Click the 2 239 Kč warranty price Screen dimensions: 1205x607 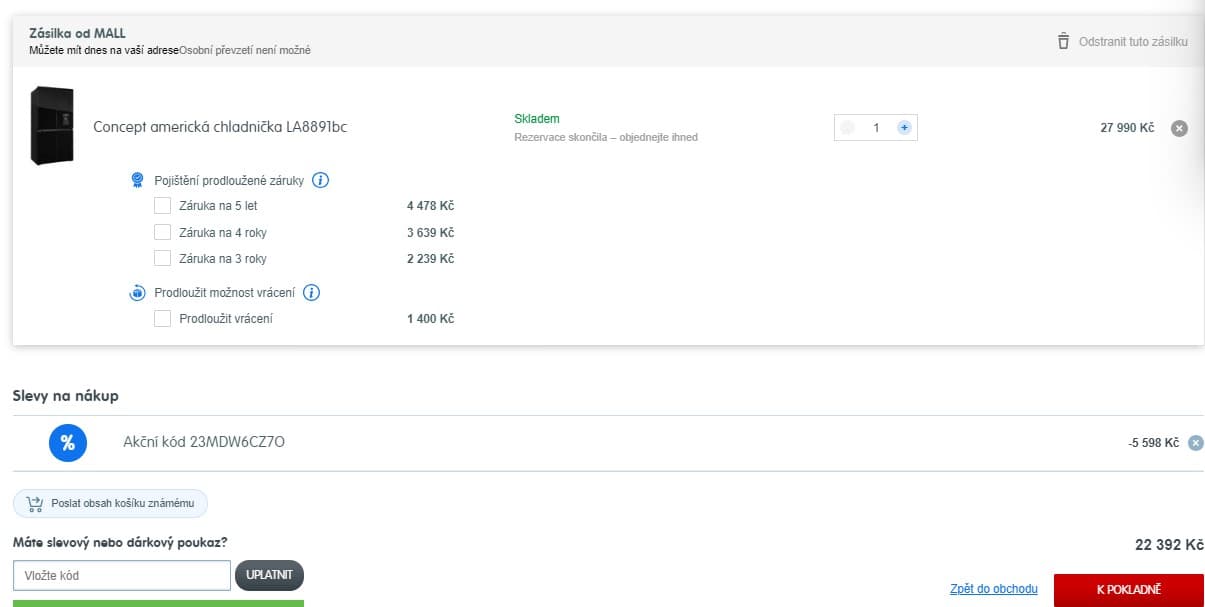click(x=430, y=259)
